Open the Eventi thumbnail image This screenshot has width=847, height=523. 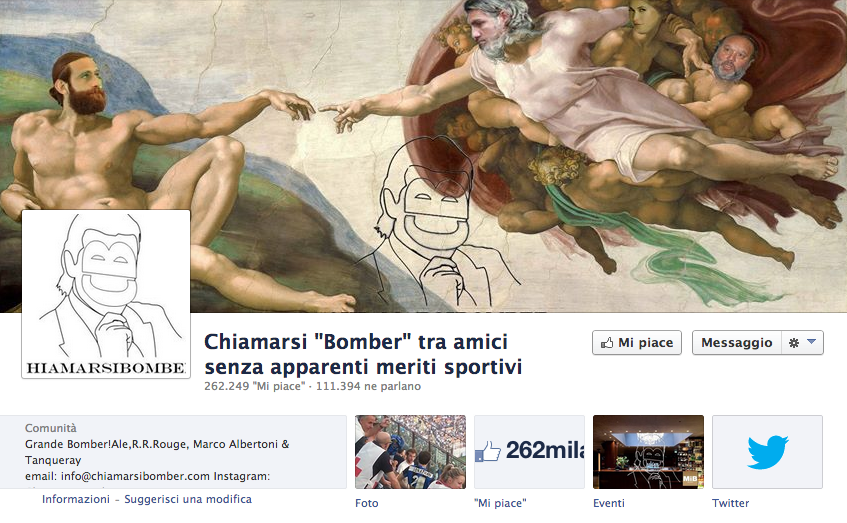(648, 452)
